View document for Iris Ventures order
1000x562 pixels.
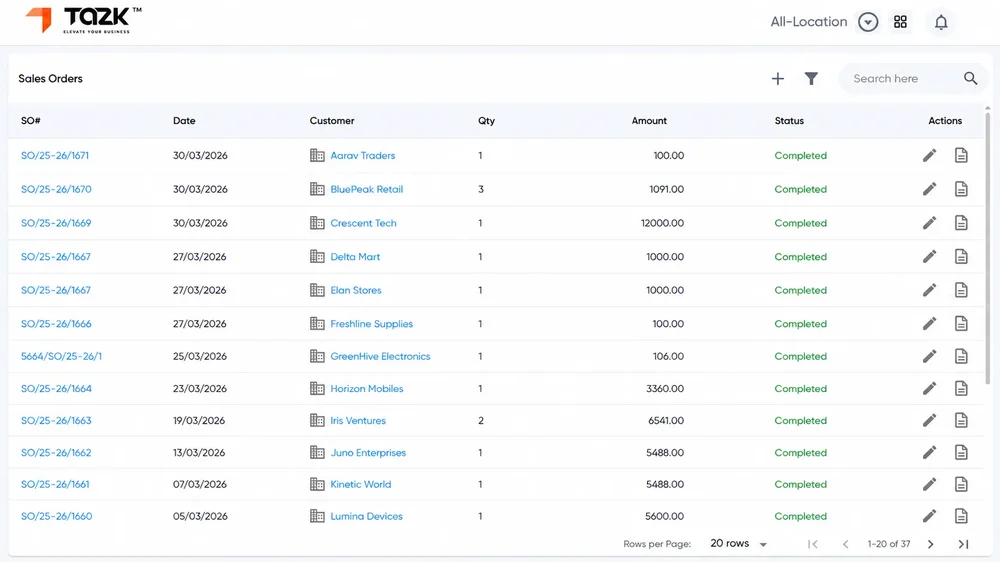[960, 420]
